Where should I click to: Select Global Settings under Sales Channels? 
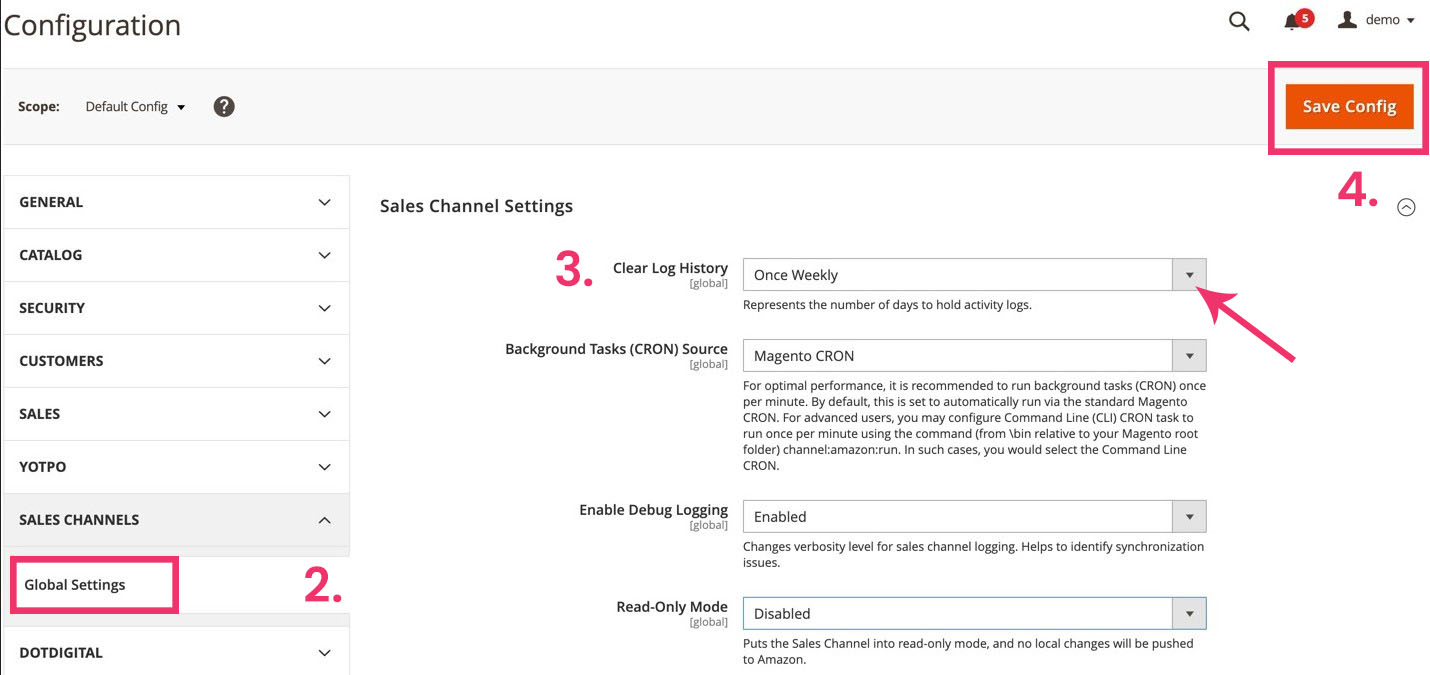point(75,585)
